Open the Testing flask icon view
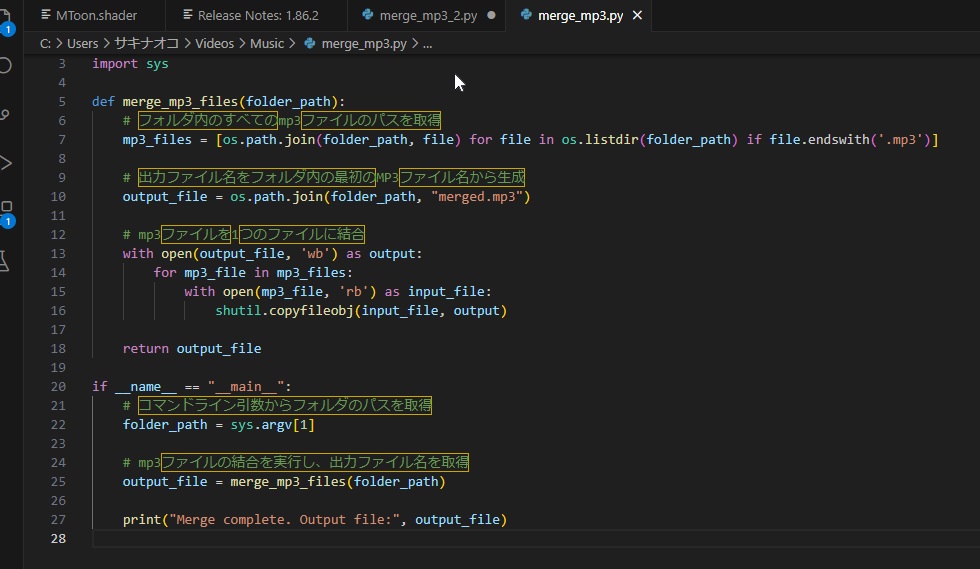This screenshot has width=980, height=569. [5, 260]
